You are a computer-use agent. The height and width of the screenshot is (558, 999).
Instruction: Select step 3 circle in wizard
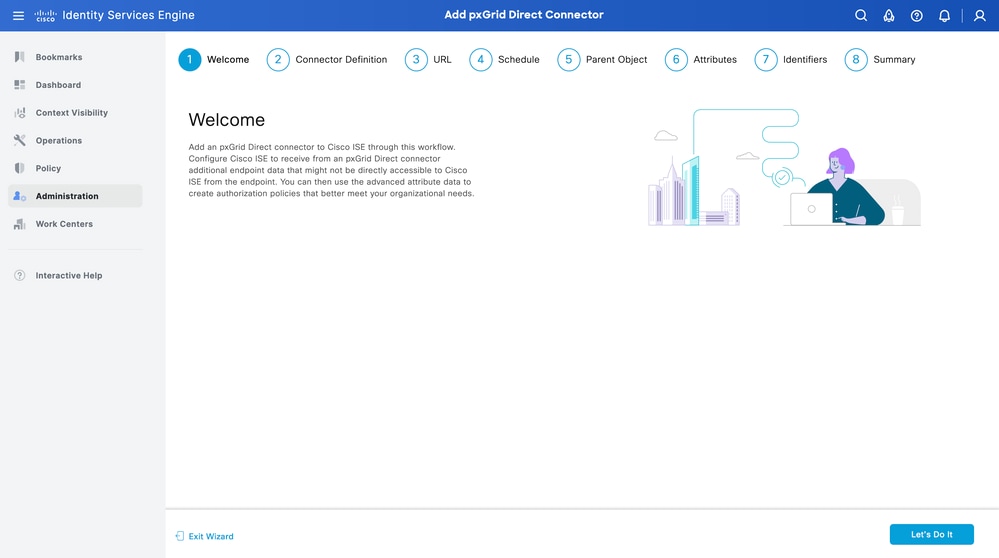(x=416, y=59)
